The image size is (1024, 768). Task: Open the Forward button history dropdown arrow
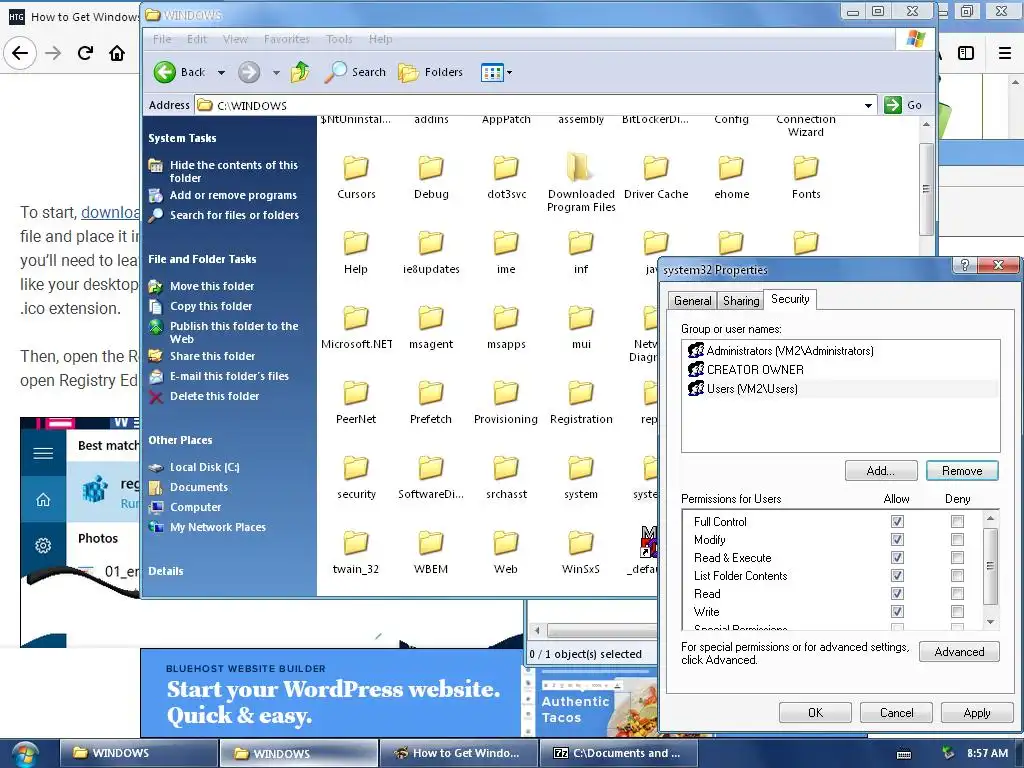point(276,72)
